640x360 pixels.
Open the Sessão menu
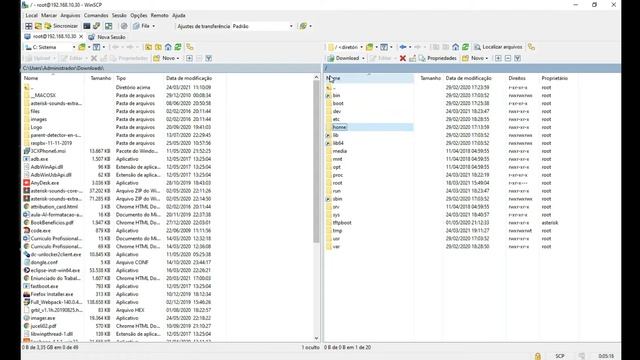point(119,16)
